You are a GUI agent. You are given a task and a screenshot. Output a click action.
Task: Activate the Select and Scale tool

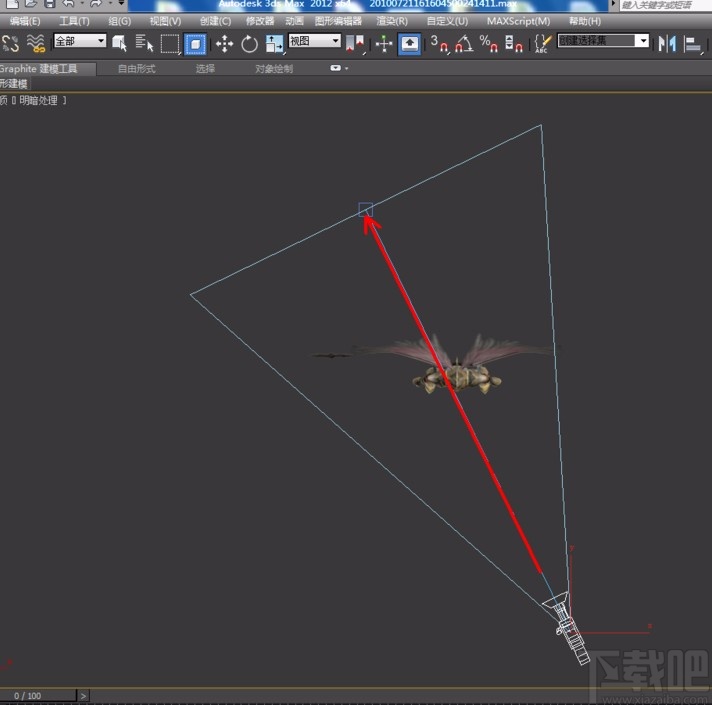click(274, 44)
